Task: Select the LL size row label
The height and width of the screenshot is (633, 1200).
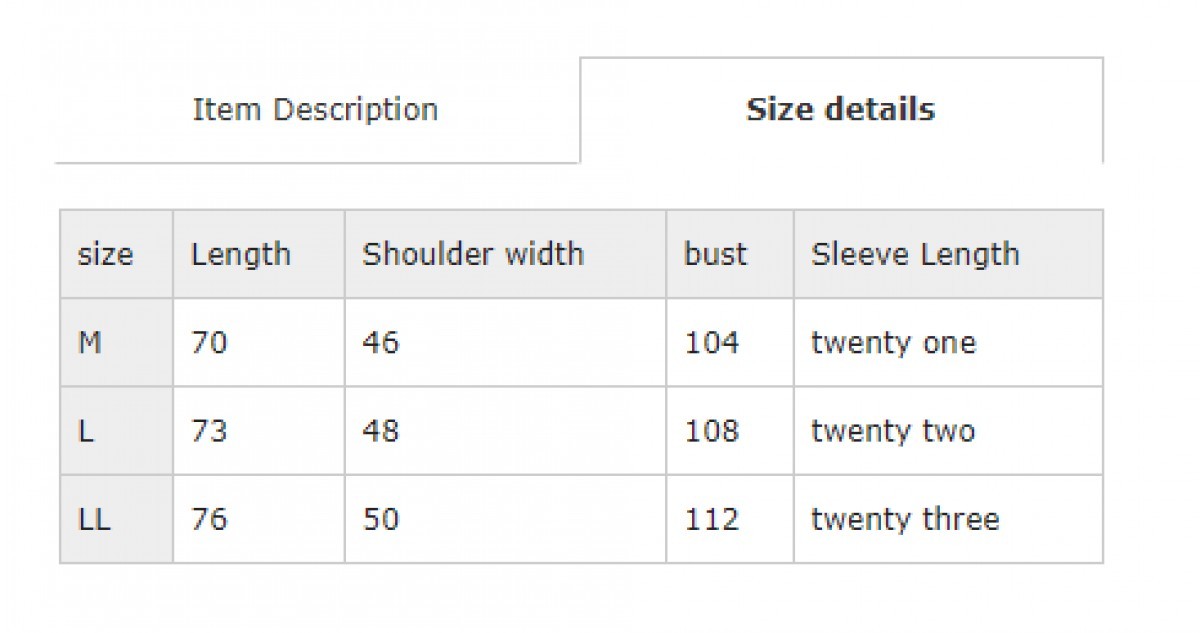Action: click(x=96, y=519)
